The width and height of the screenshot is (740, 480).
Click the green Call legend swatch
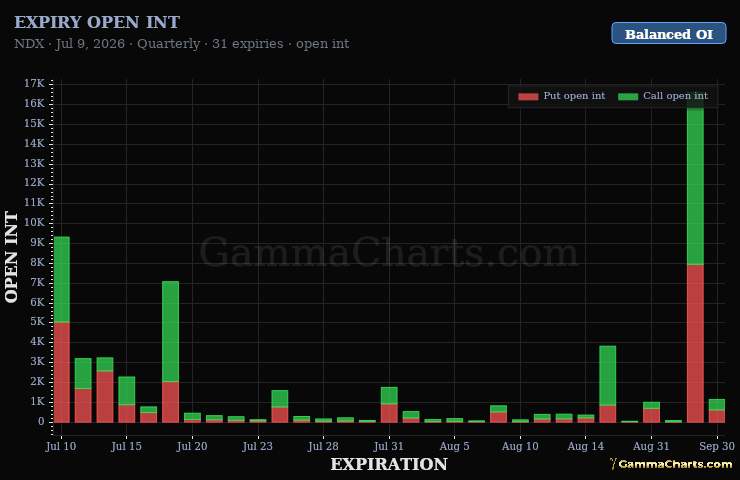point(628,96)
